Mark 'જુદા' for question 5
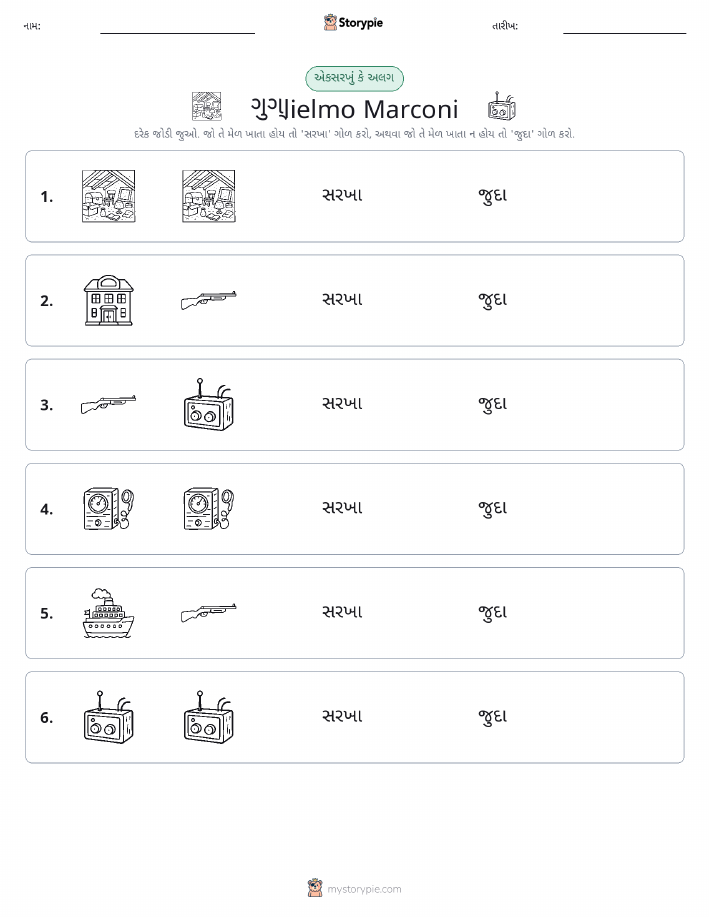This screenshot has height=917, width=709. 493,613
